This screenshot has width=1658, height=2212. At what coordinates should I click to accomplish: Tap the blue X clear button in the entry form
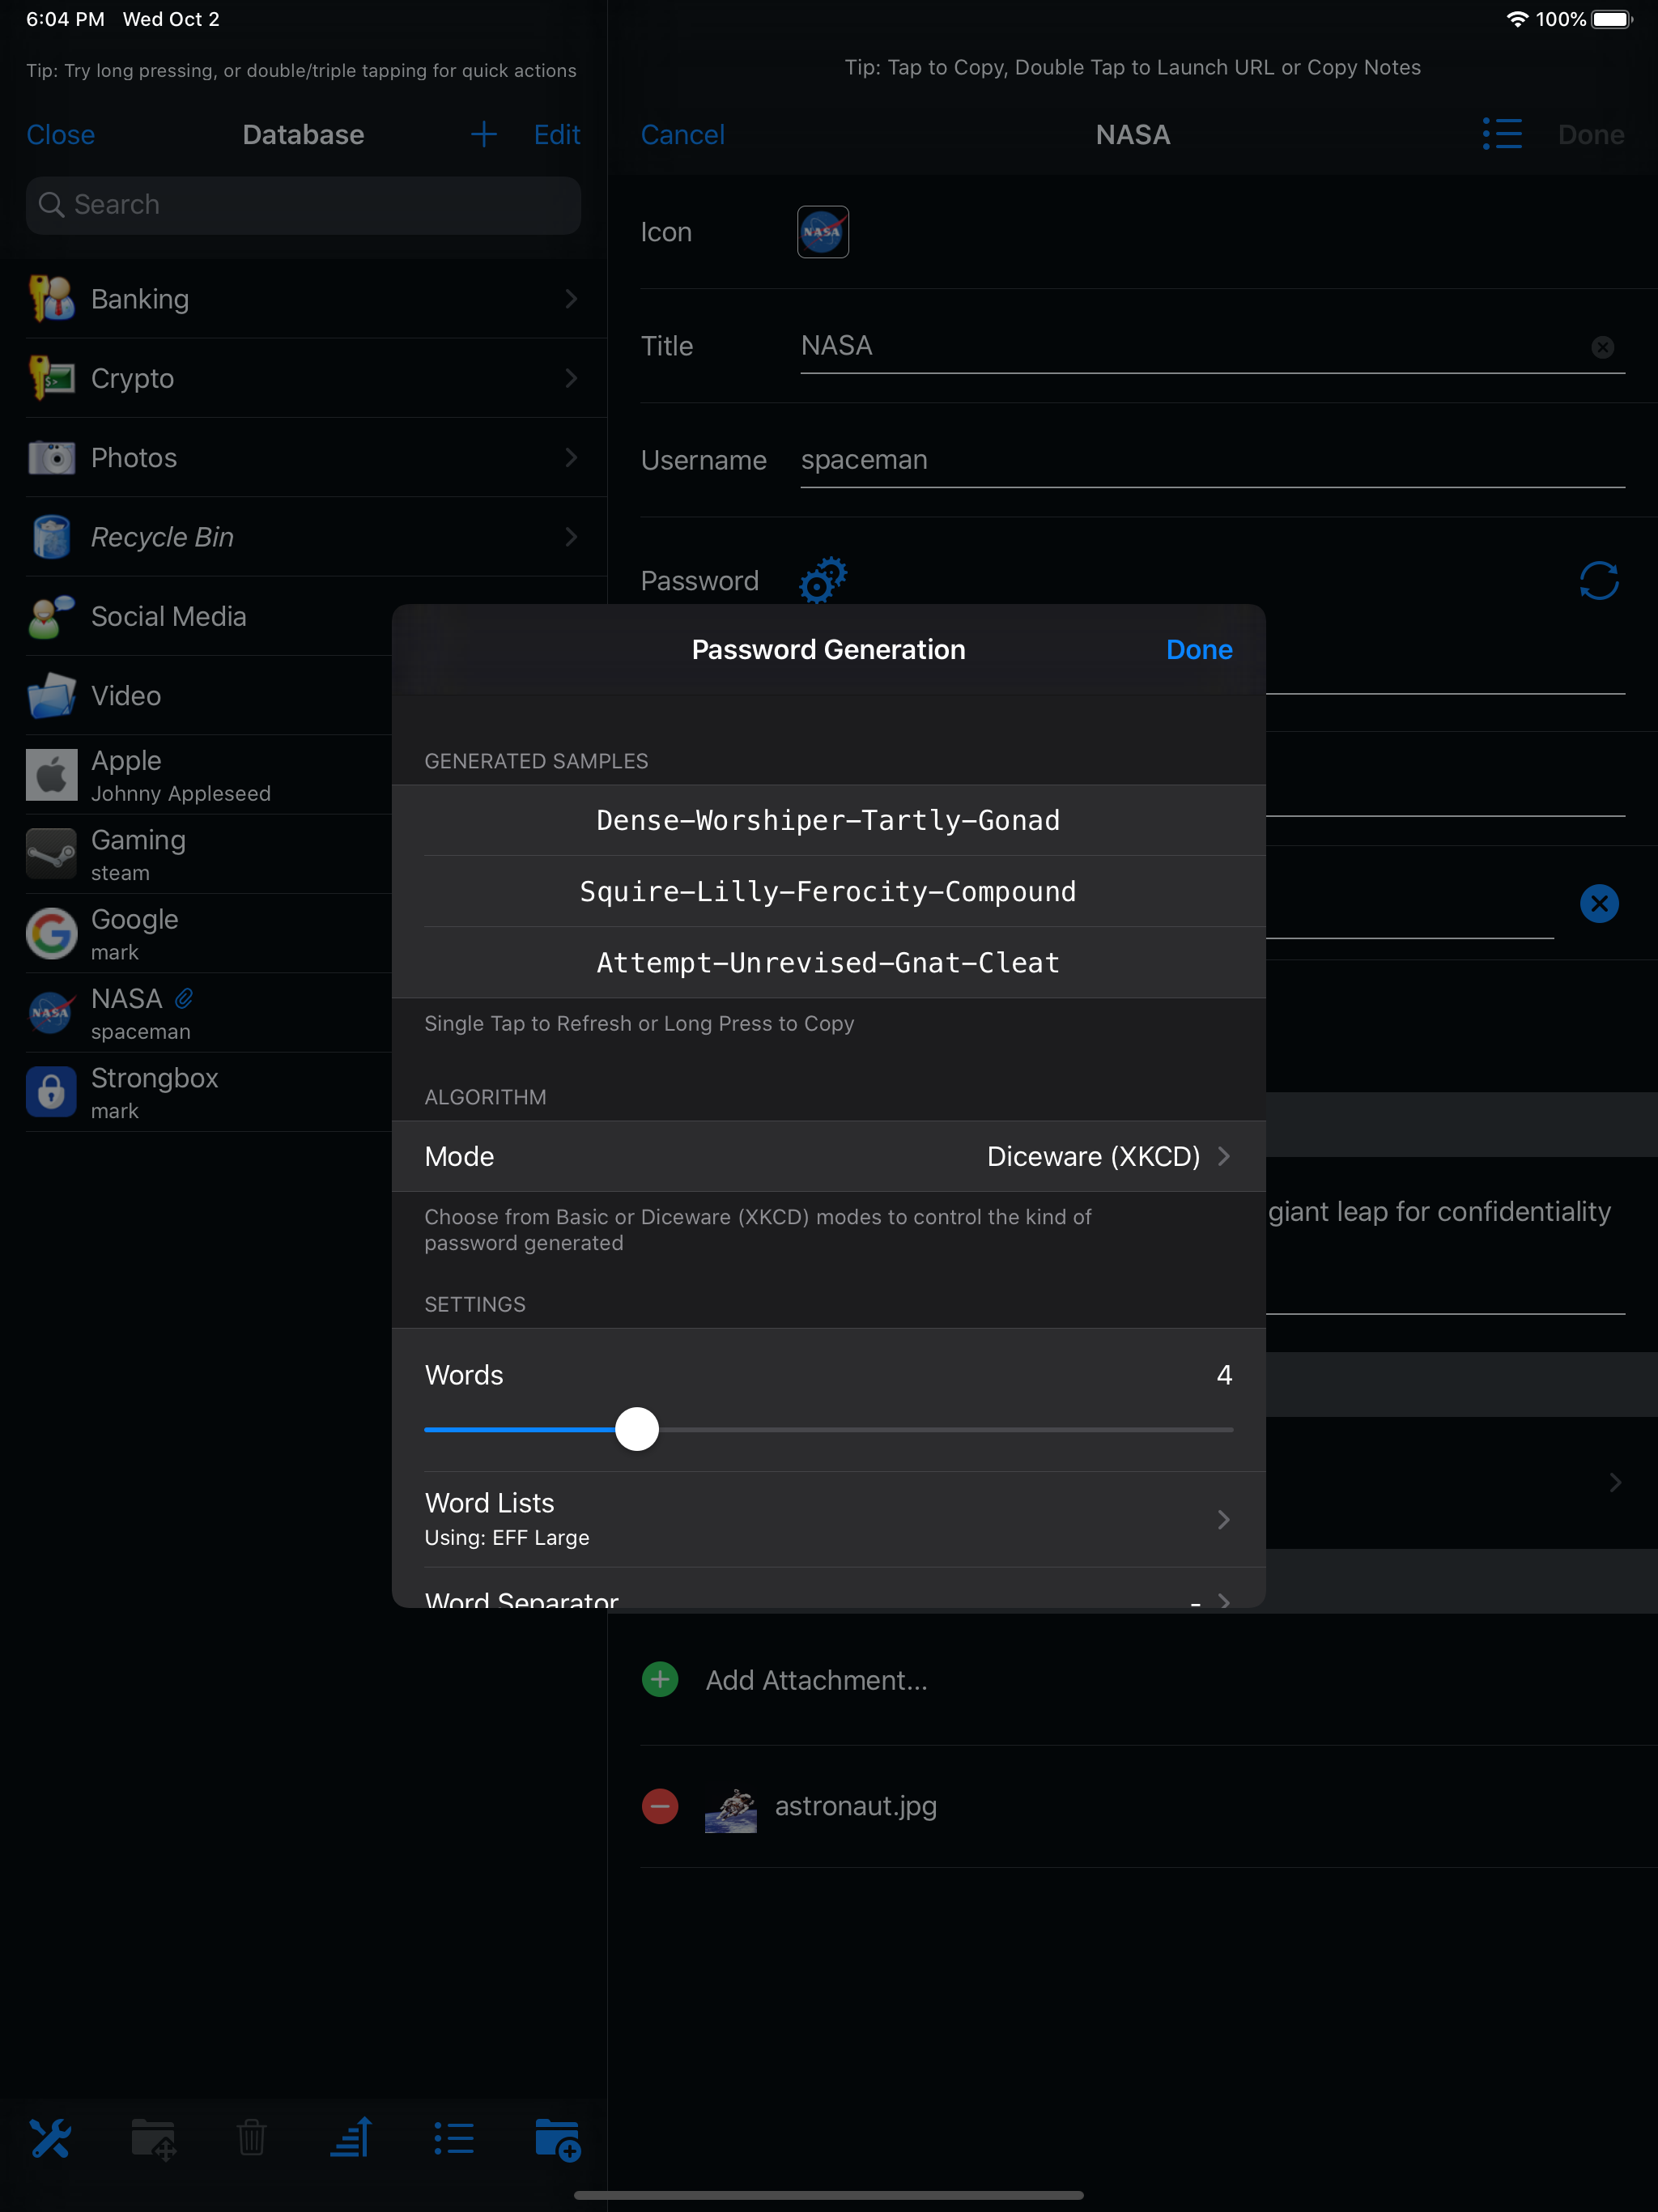coord(1598,903)
